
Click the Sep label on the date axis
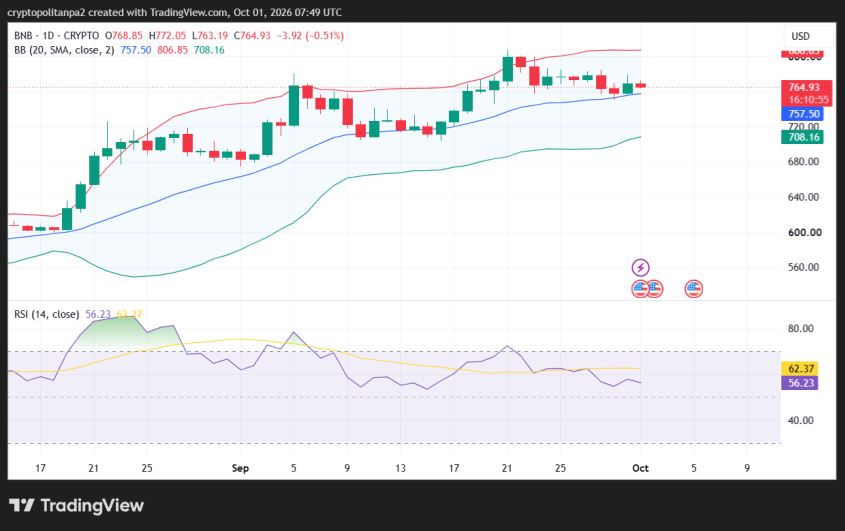pyautogui.click(x=240, y=468)
